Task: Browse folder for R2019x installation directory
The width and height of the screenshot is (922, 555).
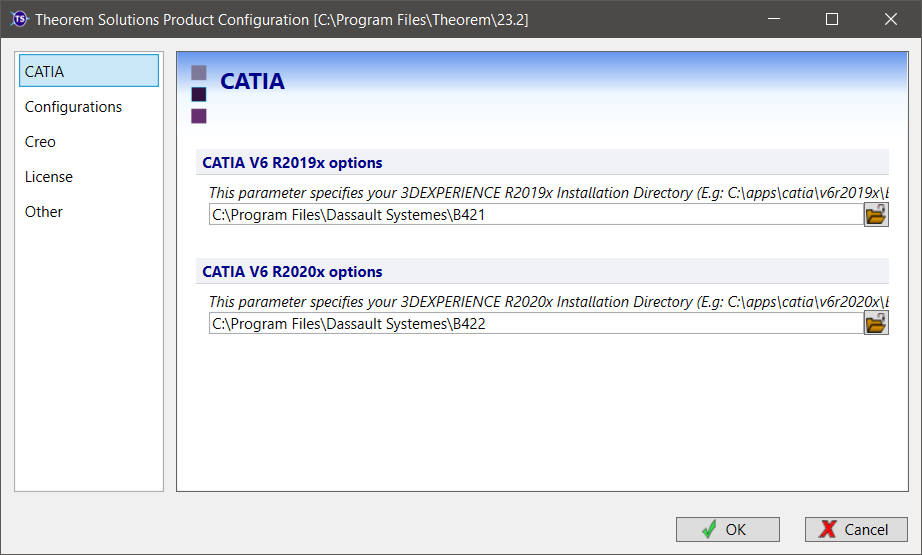Action: click(876, 215)
